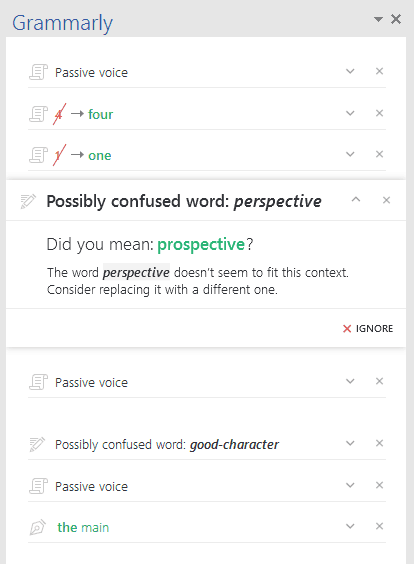Click the pencil icon beside good-character alert

tap(37, 444)
